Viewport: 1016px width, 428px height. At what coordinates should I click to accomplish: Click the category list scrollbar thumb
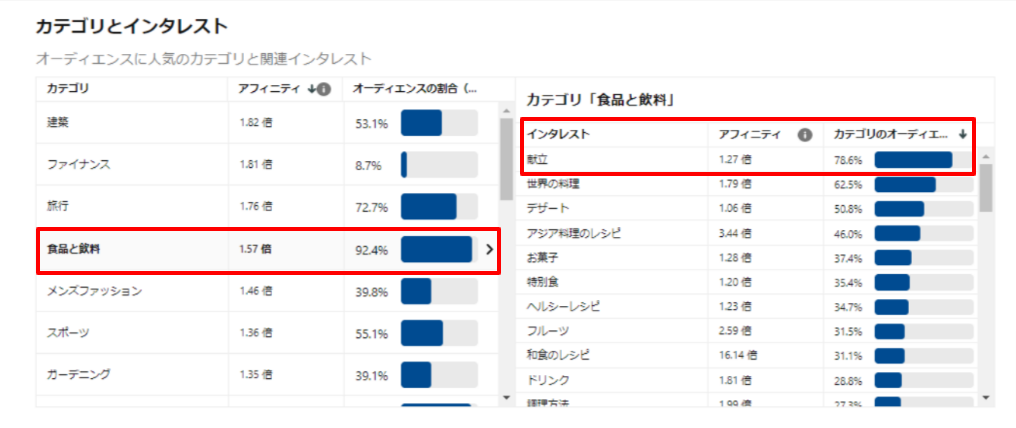507,151
